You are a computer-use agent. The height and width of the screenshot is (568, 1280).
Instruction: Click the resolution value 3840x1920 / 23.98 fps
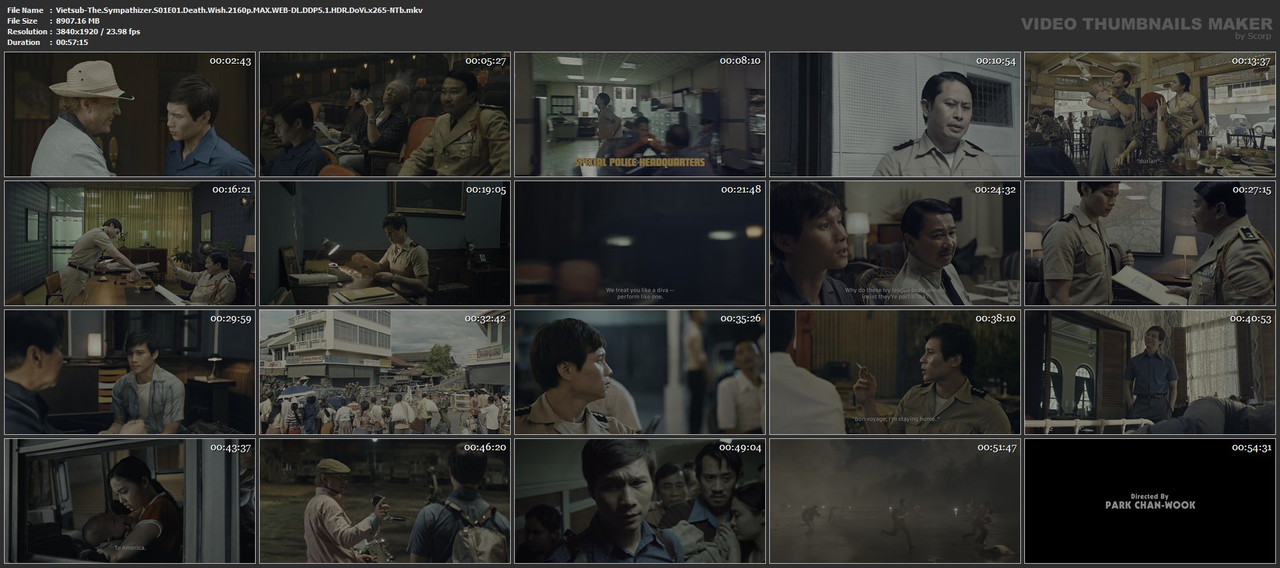(98, 32)
